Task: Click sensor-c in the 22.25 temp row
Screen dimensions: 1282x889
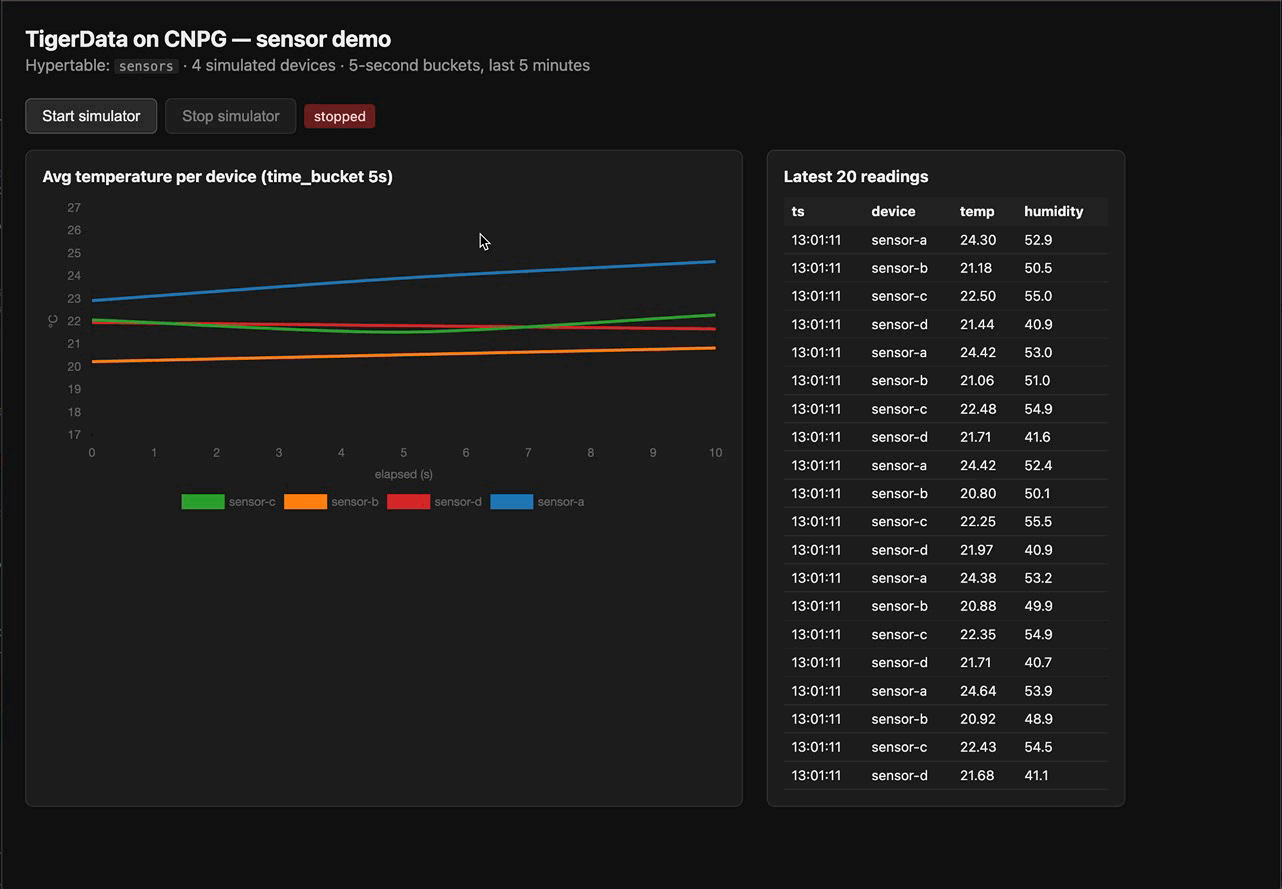Action: [x=899, y=521]
